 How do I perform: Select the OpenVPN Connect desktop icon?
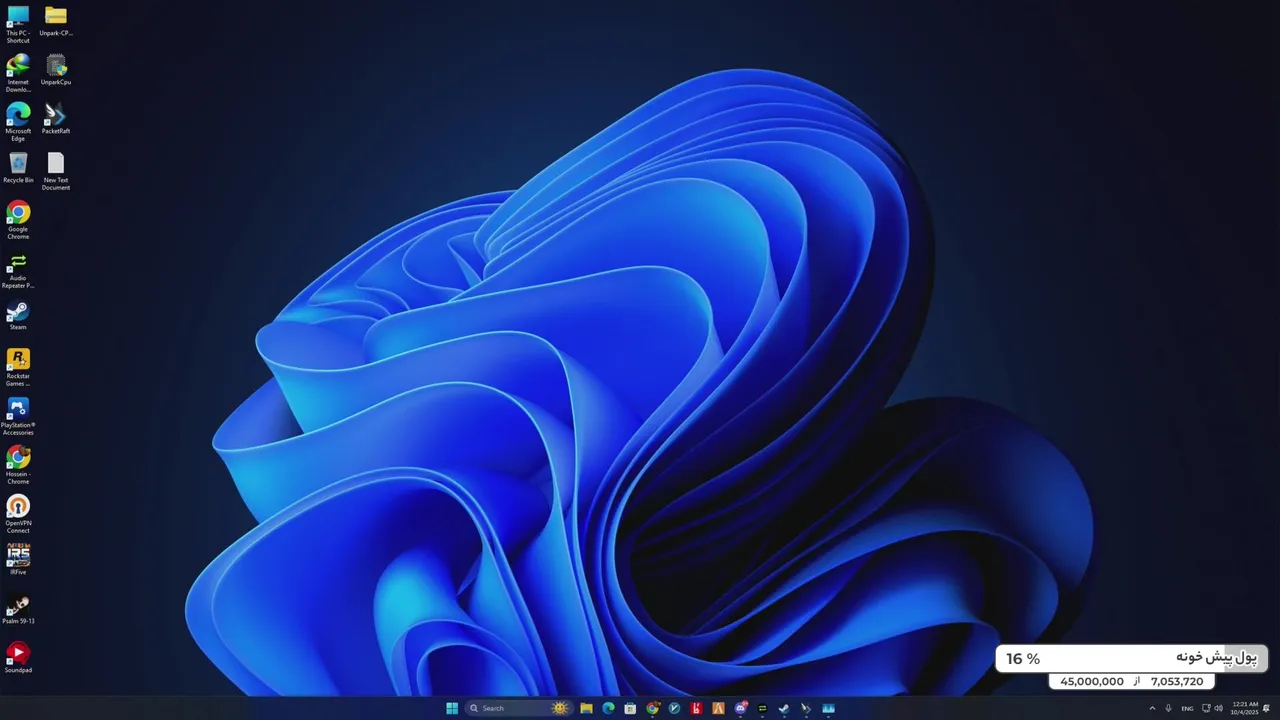18,514
